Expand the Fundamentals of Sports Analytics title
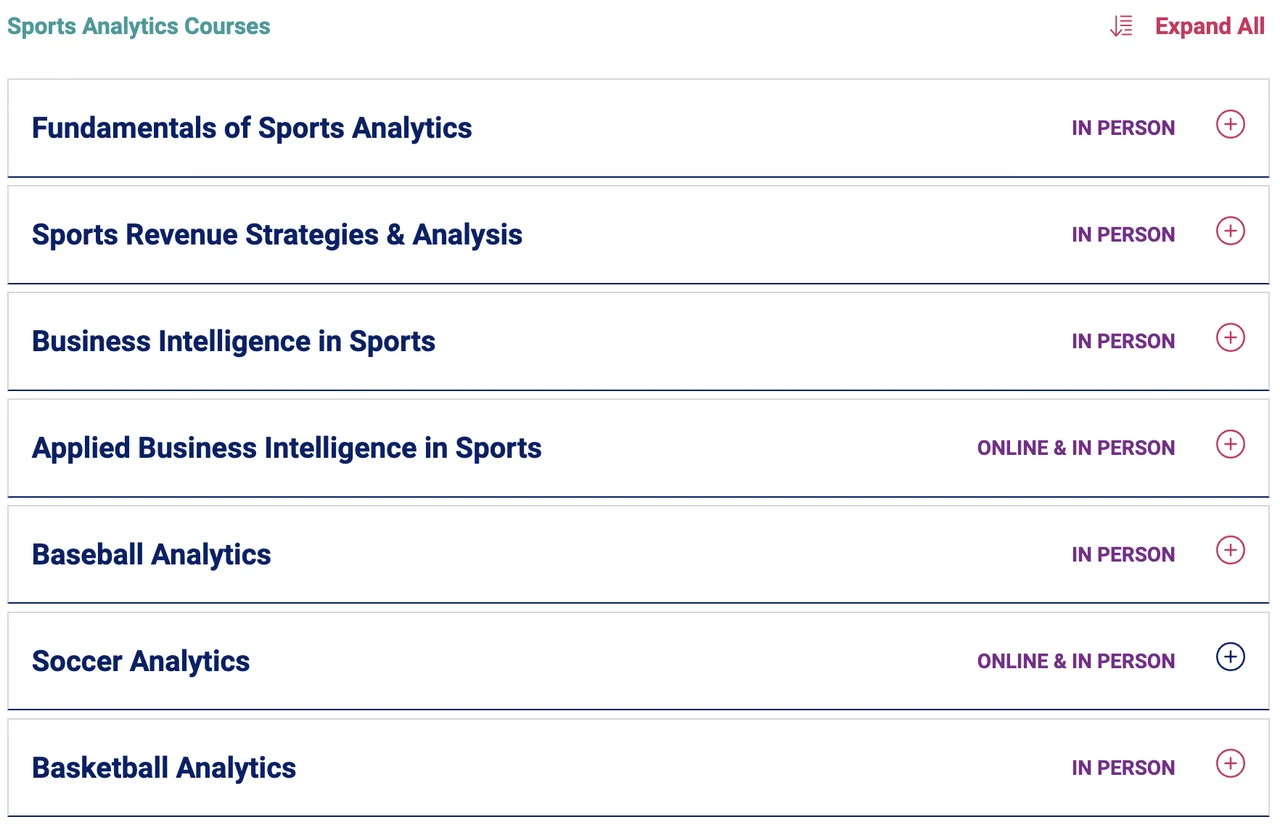The height and width of the screenshot is (830, 1280). pyautogui.click(x=252, y=128)
